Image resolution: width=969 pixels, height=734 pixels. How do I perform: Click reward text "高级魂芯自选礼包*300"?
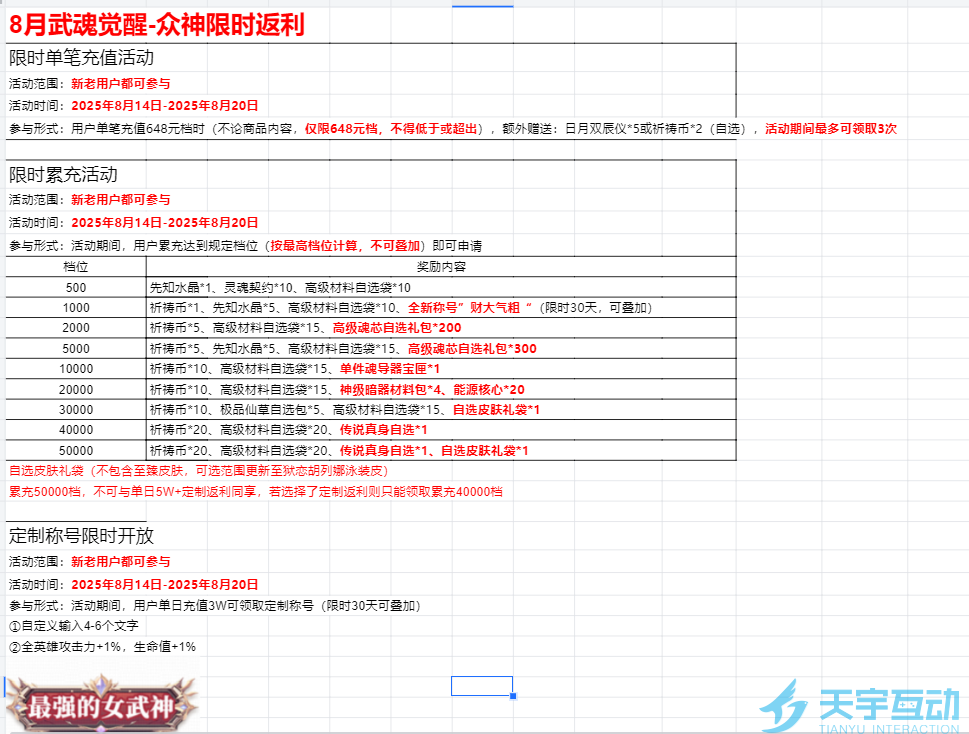click(472, 348)
